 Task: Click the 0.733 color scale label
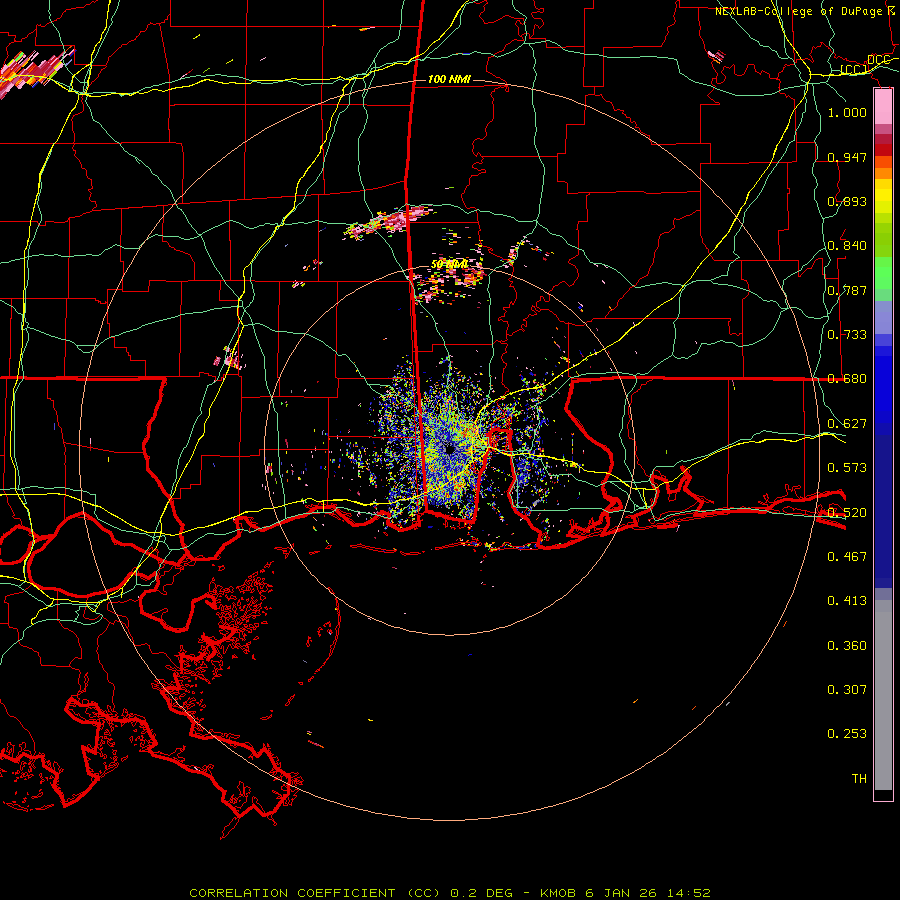tap(847, 335)
